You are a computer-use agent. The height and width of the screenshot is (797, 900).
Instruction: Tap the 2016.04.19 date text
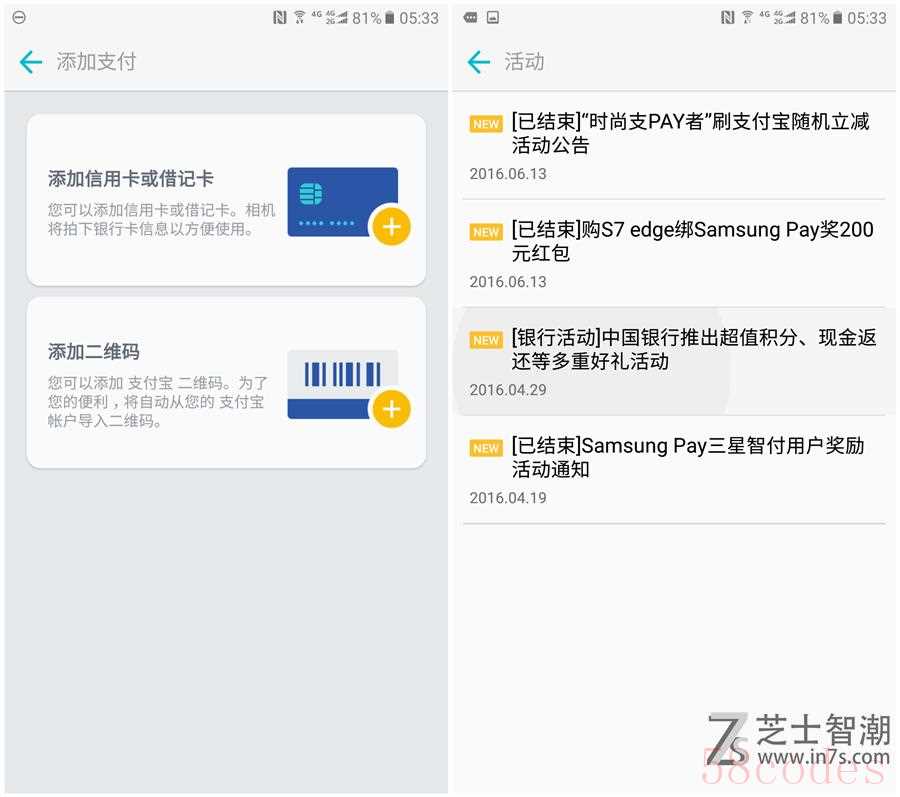[x=508, y=497]
